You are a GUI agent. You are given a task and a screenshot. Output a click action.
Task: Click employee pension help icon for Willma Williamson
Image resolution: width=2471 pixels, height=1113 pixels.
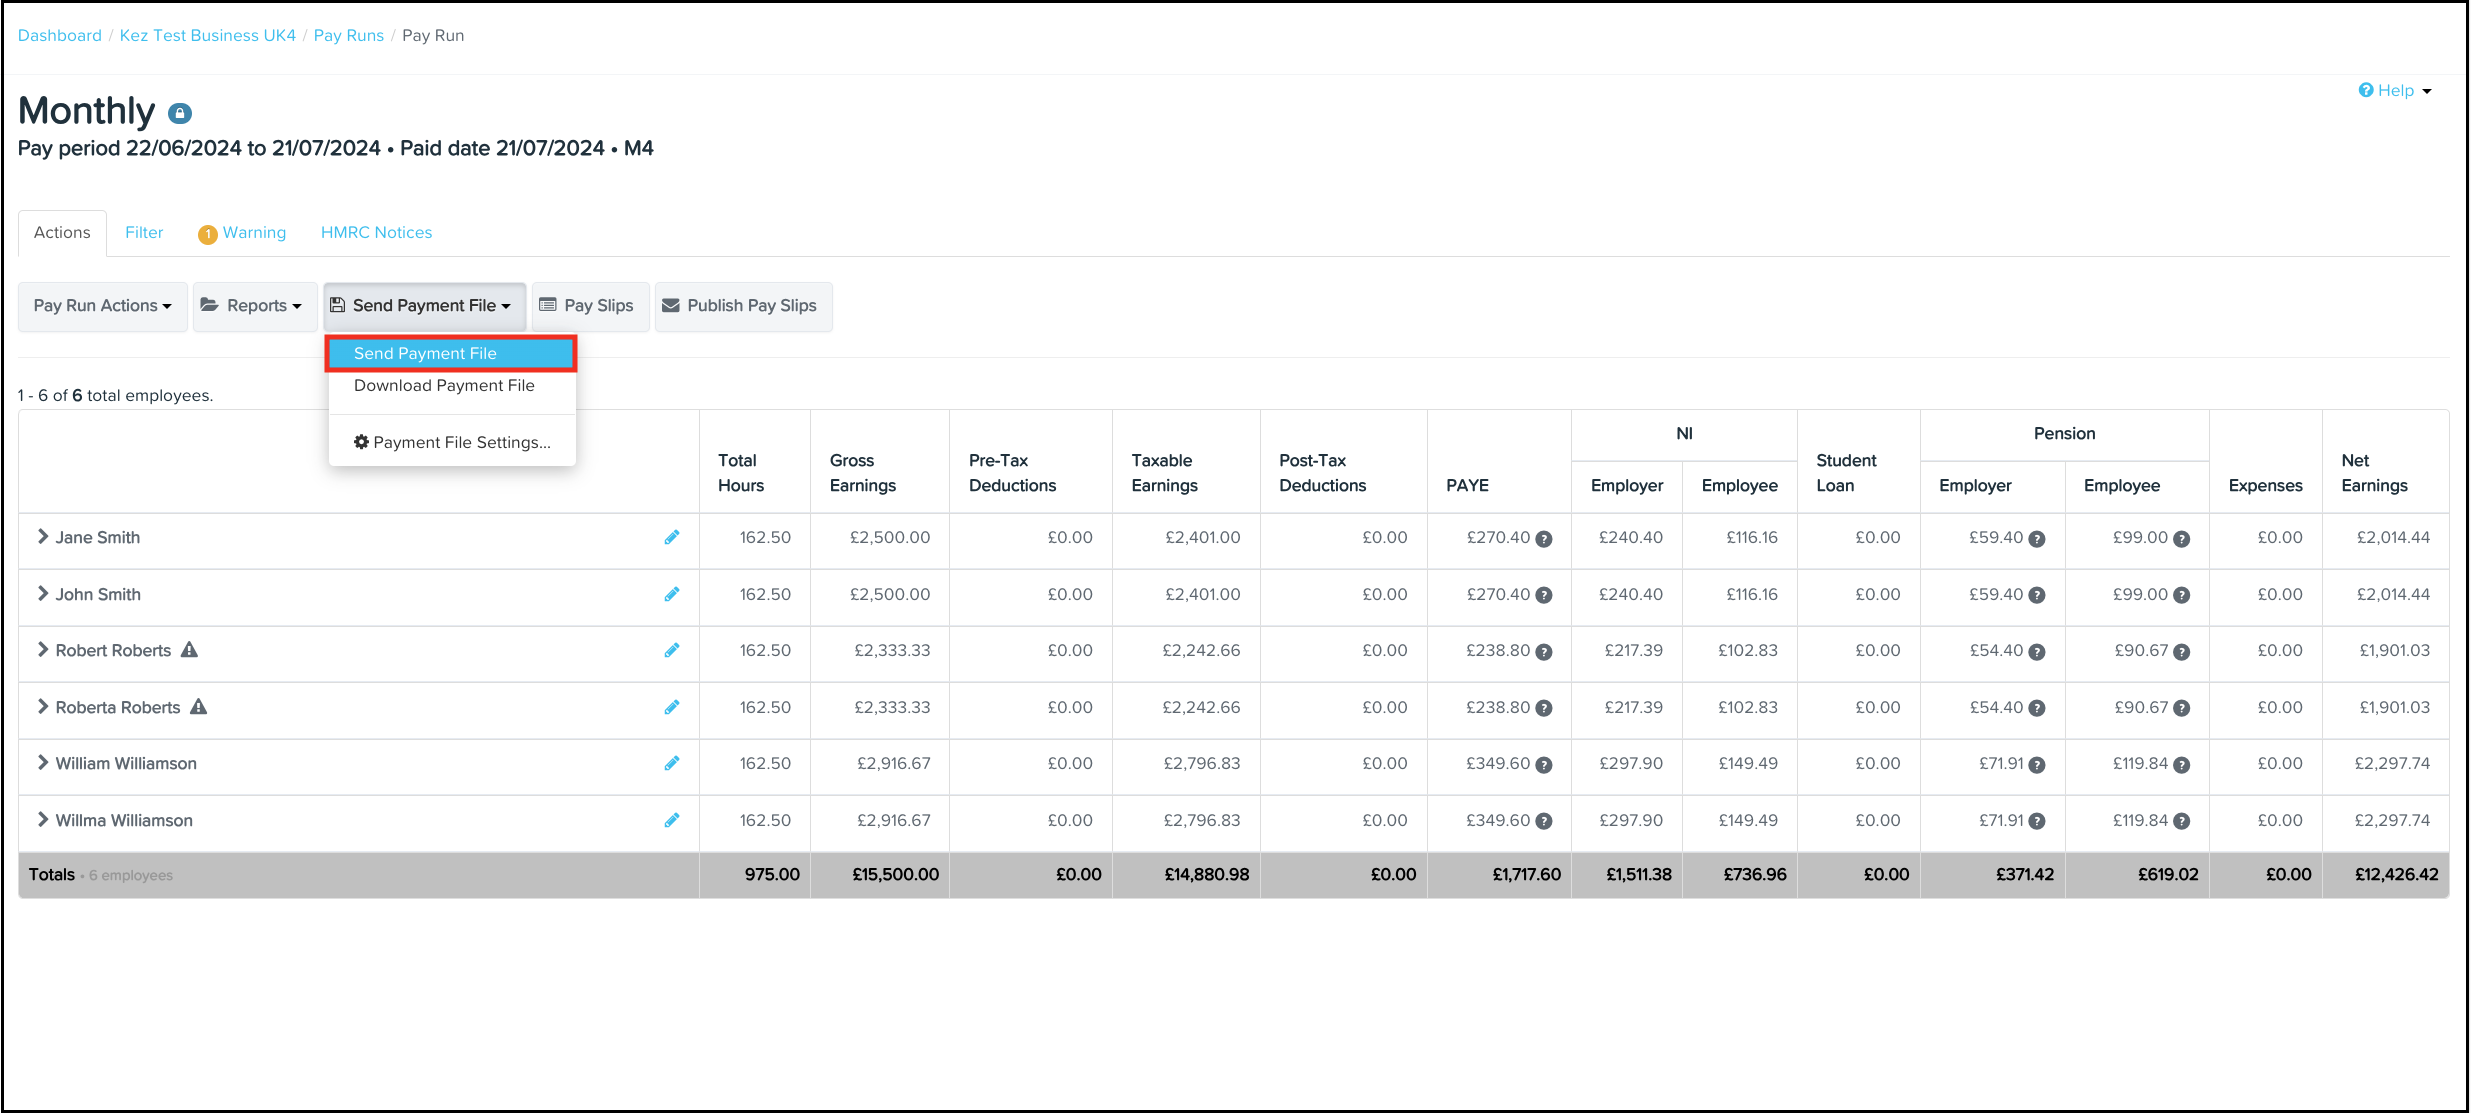[2182, 821]
